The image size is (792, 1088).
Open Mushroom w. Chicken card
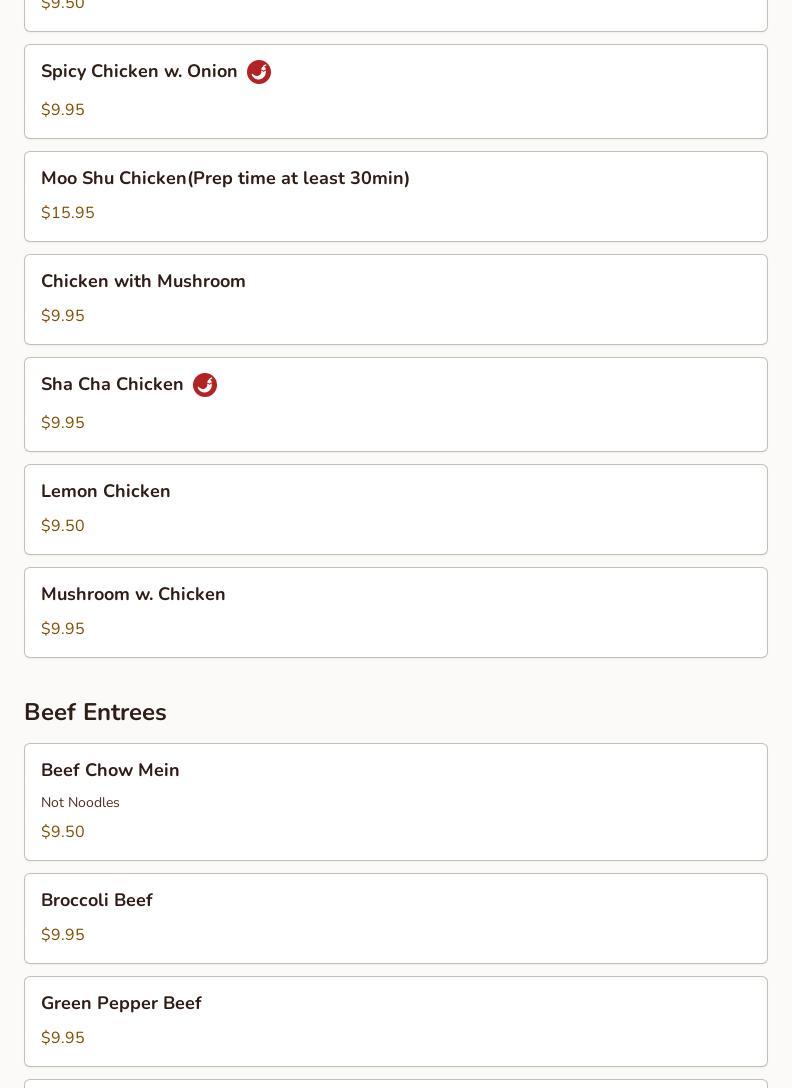coord(396,613)
